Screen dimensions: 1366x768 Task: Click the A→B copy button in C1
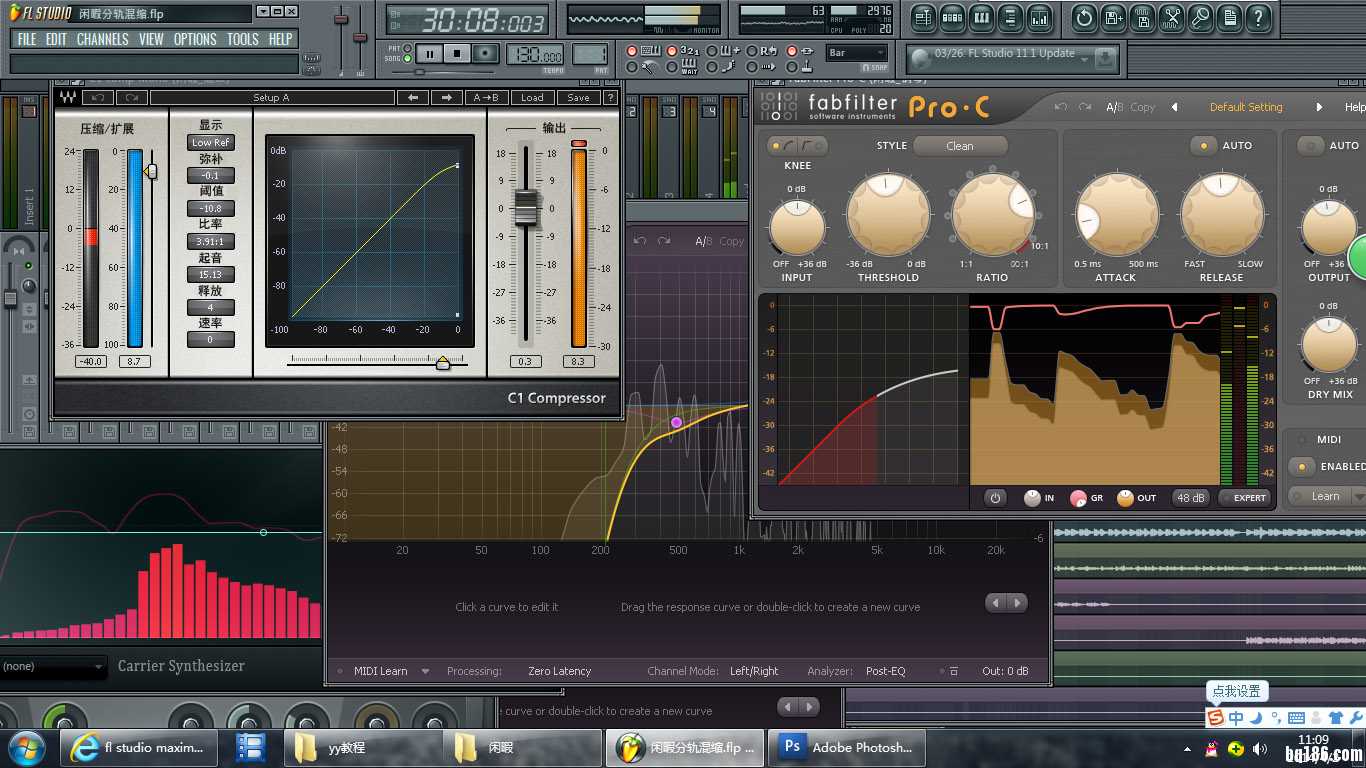489,98
